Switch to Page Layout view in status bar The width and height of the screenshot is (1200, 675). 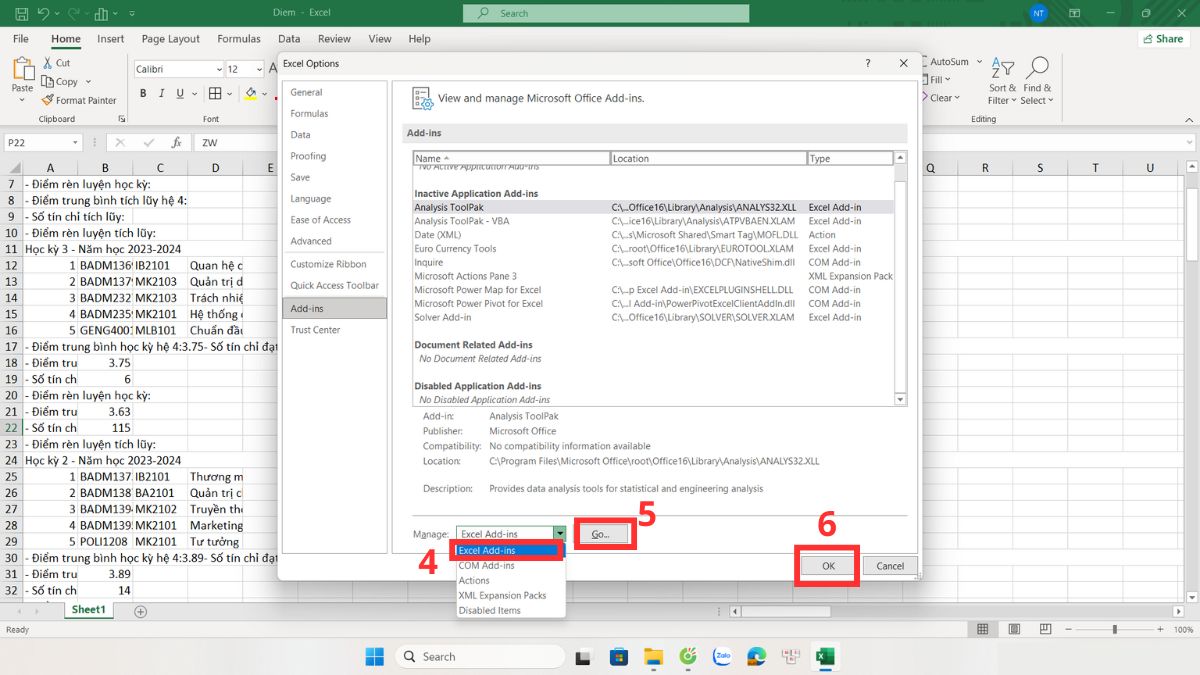(x=1012, y=629)
